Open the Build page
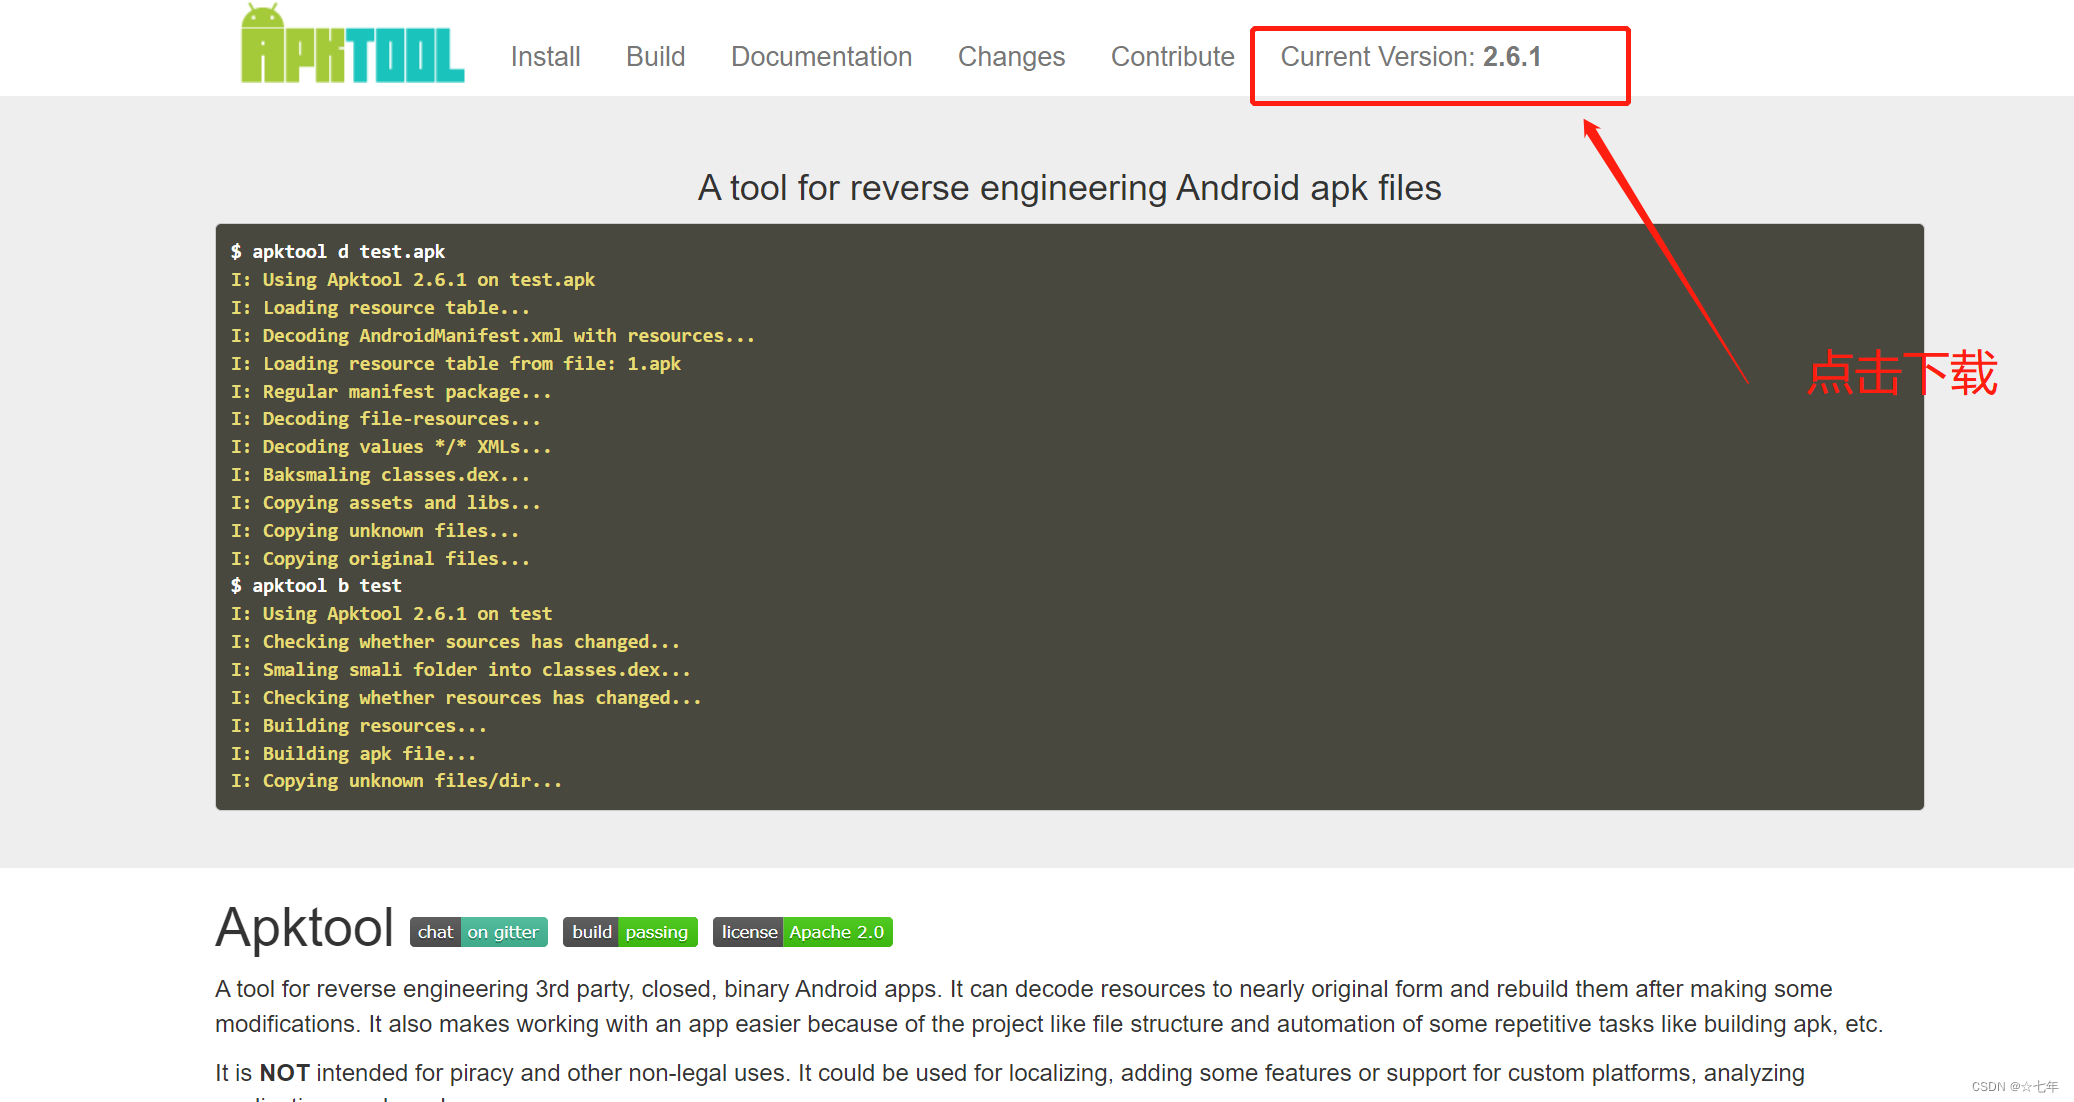Image resolution: width=2074 pixels, height=1102 pixels. pyautogui.click(x=655, y=57)
